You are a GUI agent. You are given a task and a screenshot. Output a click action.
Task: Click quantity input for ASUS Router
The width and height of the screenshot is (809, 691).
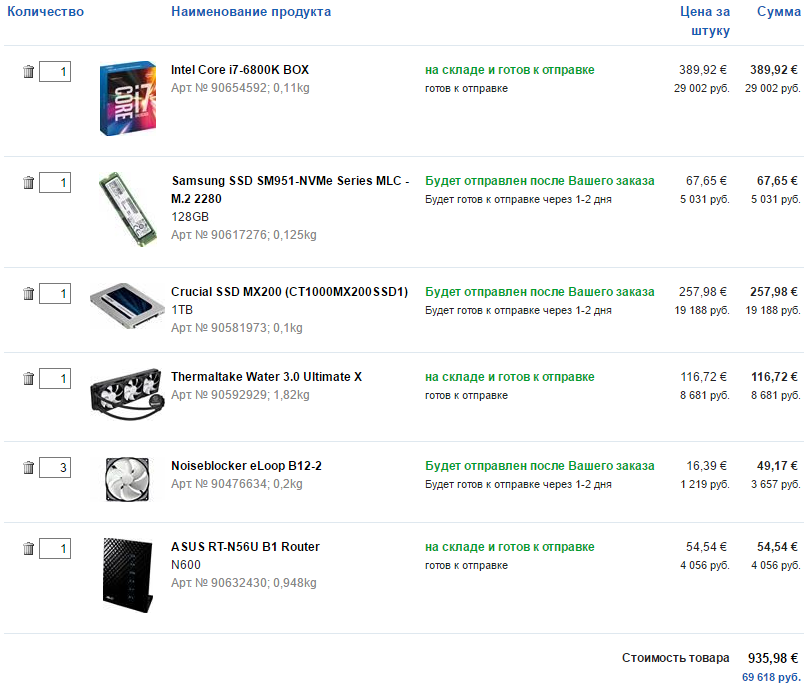tap(55, 548)
